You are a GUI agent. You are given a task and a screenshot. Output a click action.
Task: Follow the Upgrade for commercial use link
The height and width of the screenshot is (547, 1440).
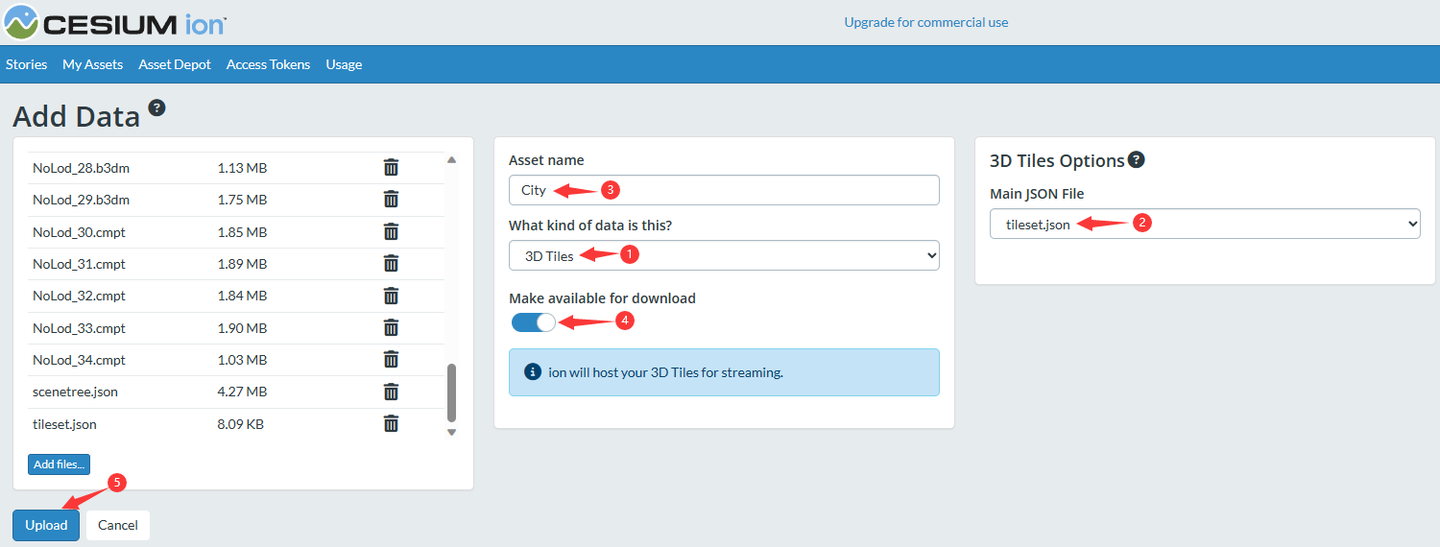[x=926, y=22]
